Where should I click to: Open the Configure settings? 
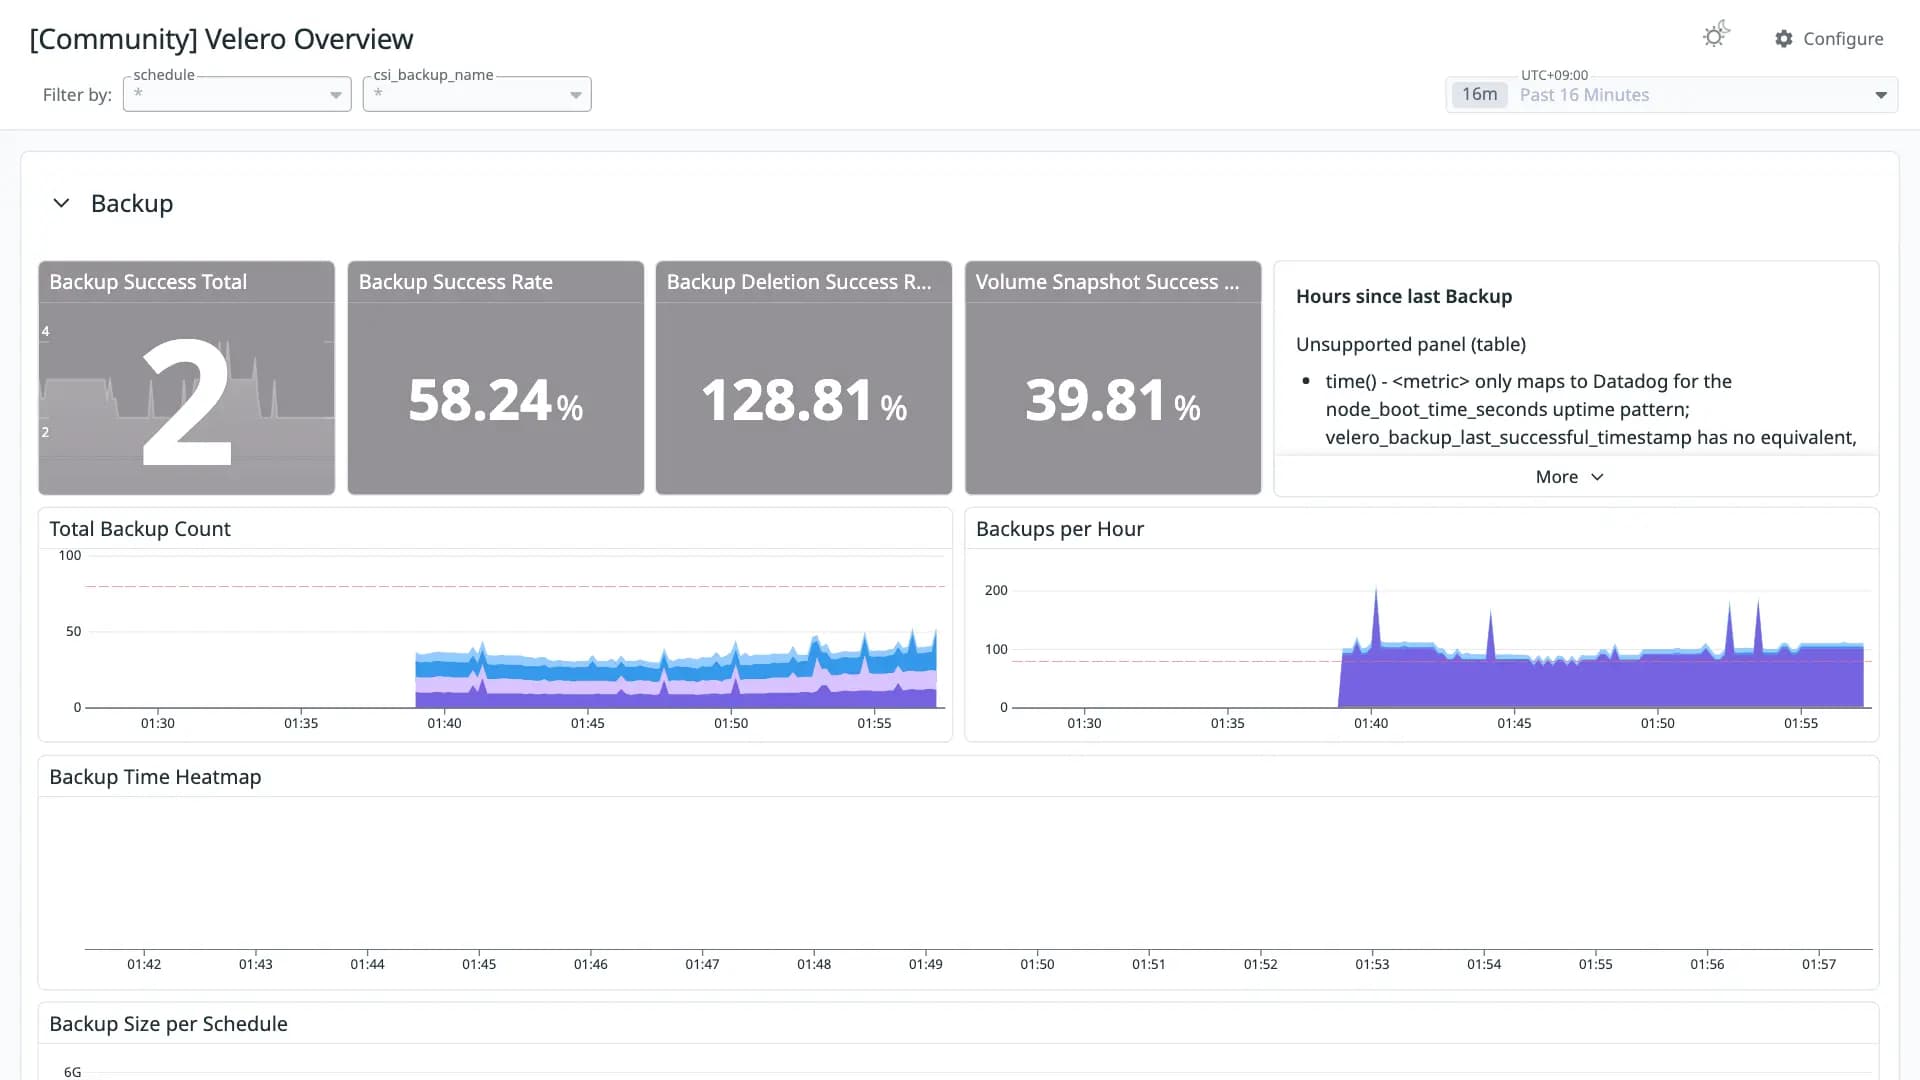(x=1829, y=38)
